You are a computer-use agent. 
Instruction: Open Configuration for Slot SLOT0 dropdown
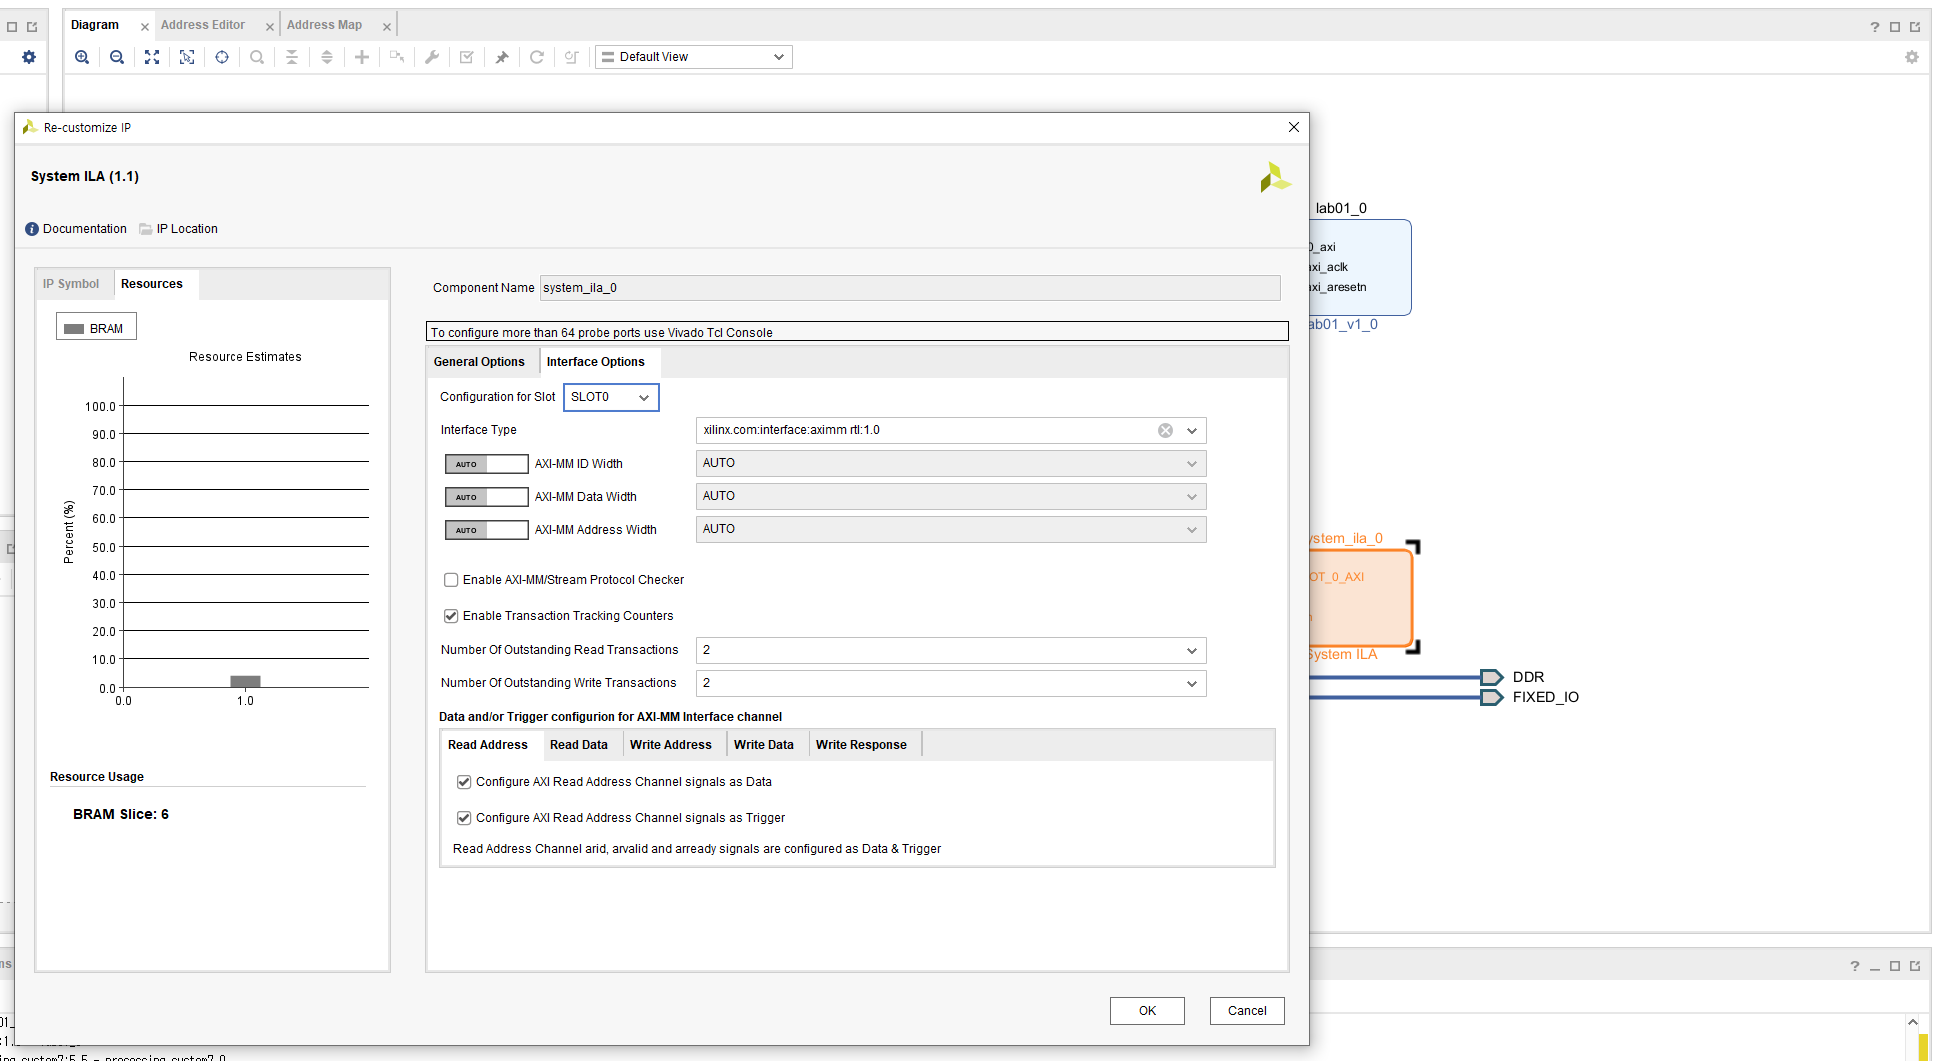point(611,397)
